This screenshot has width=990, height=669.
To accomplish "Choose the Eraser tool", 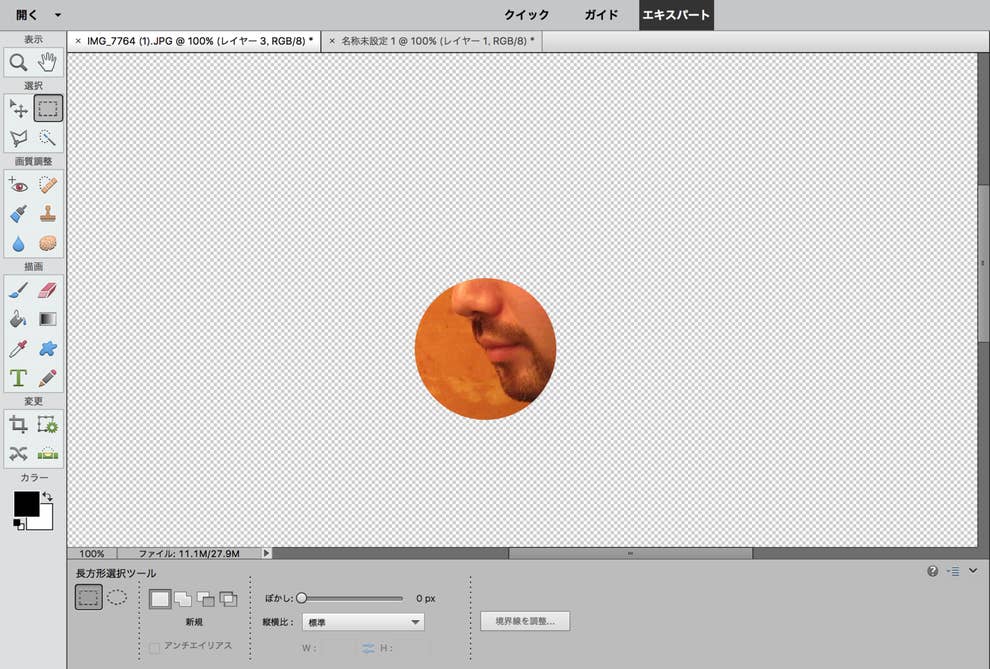I will (x=48, y=290).
